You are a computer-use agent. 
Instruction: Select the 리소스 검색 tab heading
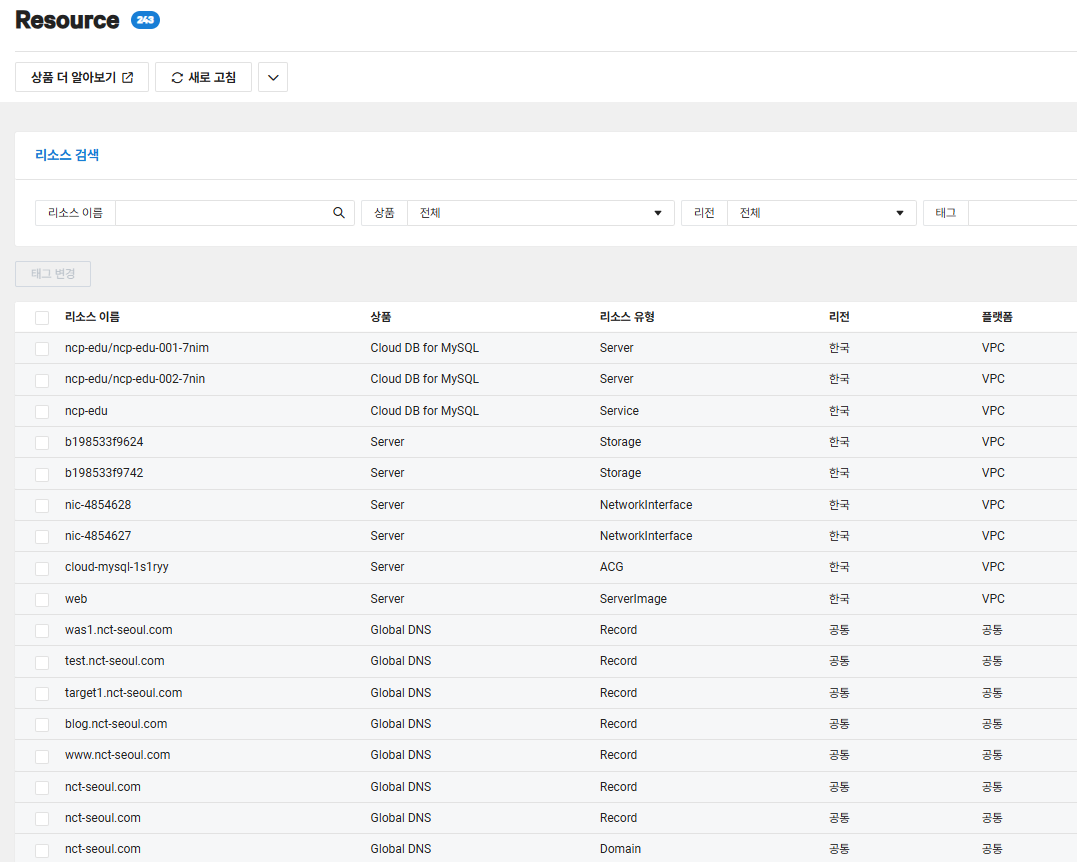point(67,155)
